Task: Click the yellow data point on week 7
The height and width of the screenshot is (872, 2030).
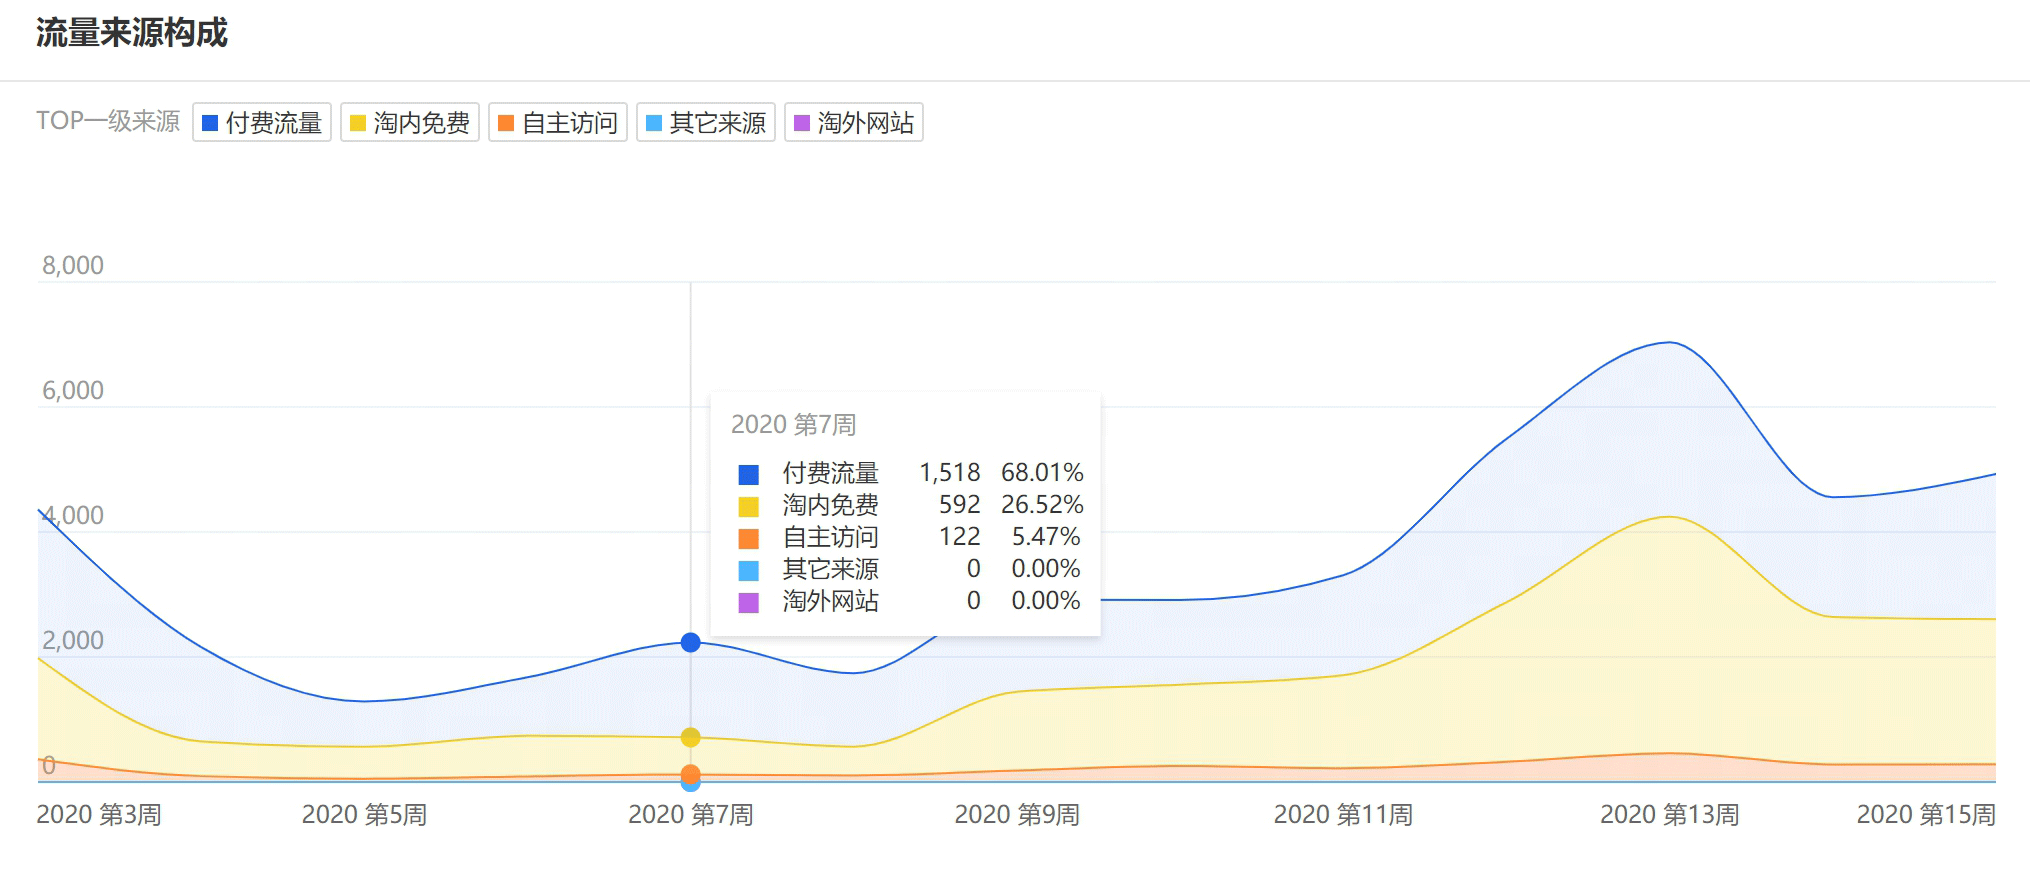Action: click(x=690, y=737)
